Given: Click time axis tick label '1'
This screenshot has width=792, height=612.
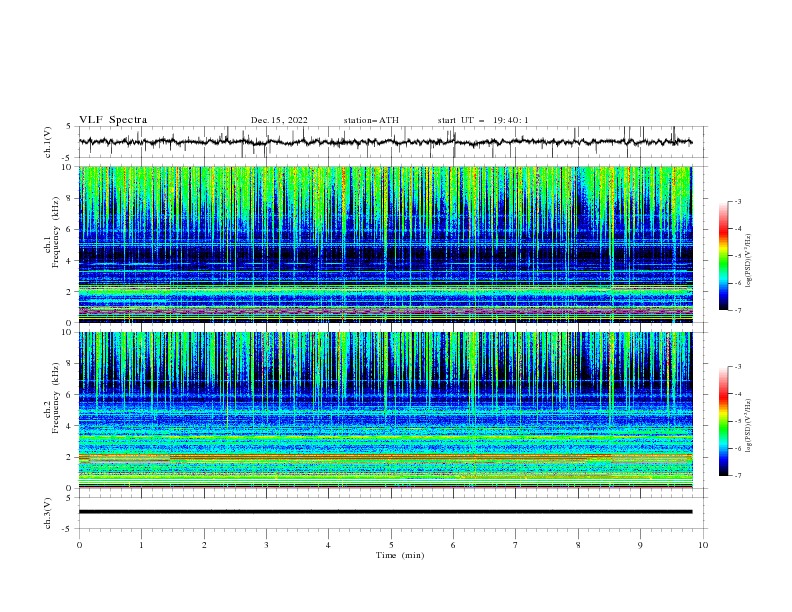Looking at the screenshot, I should tap(141, 545).
